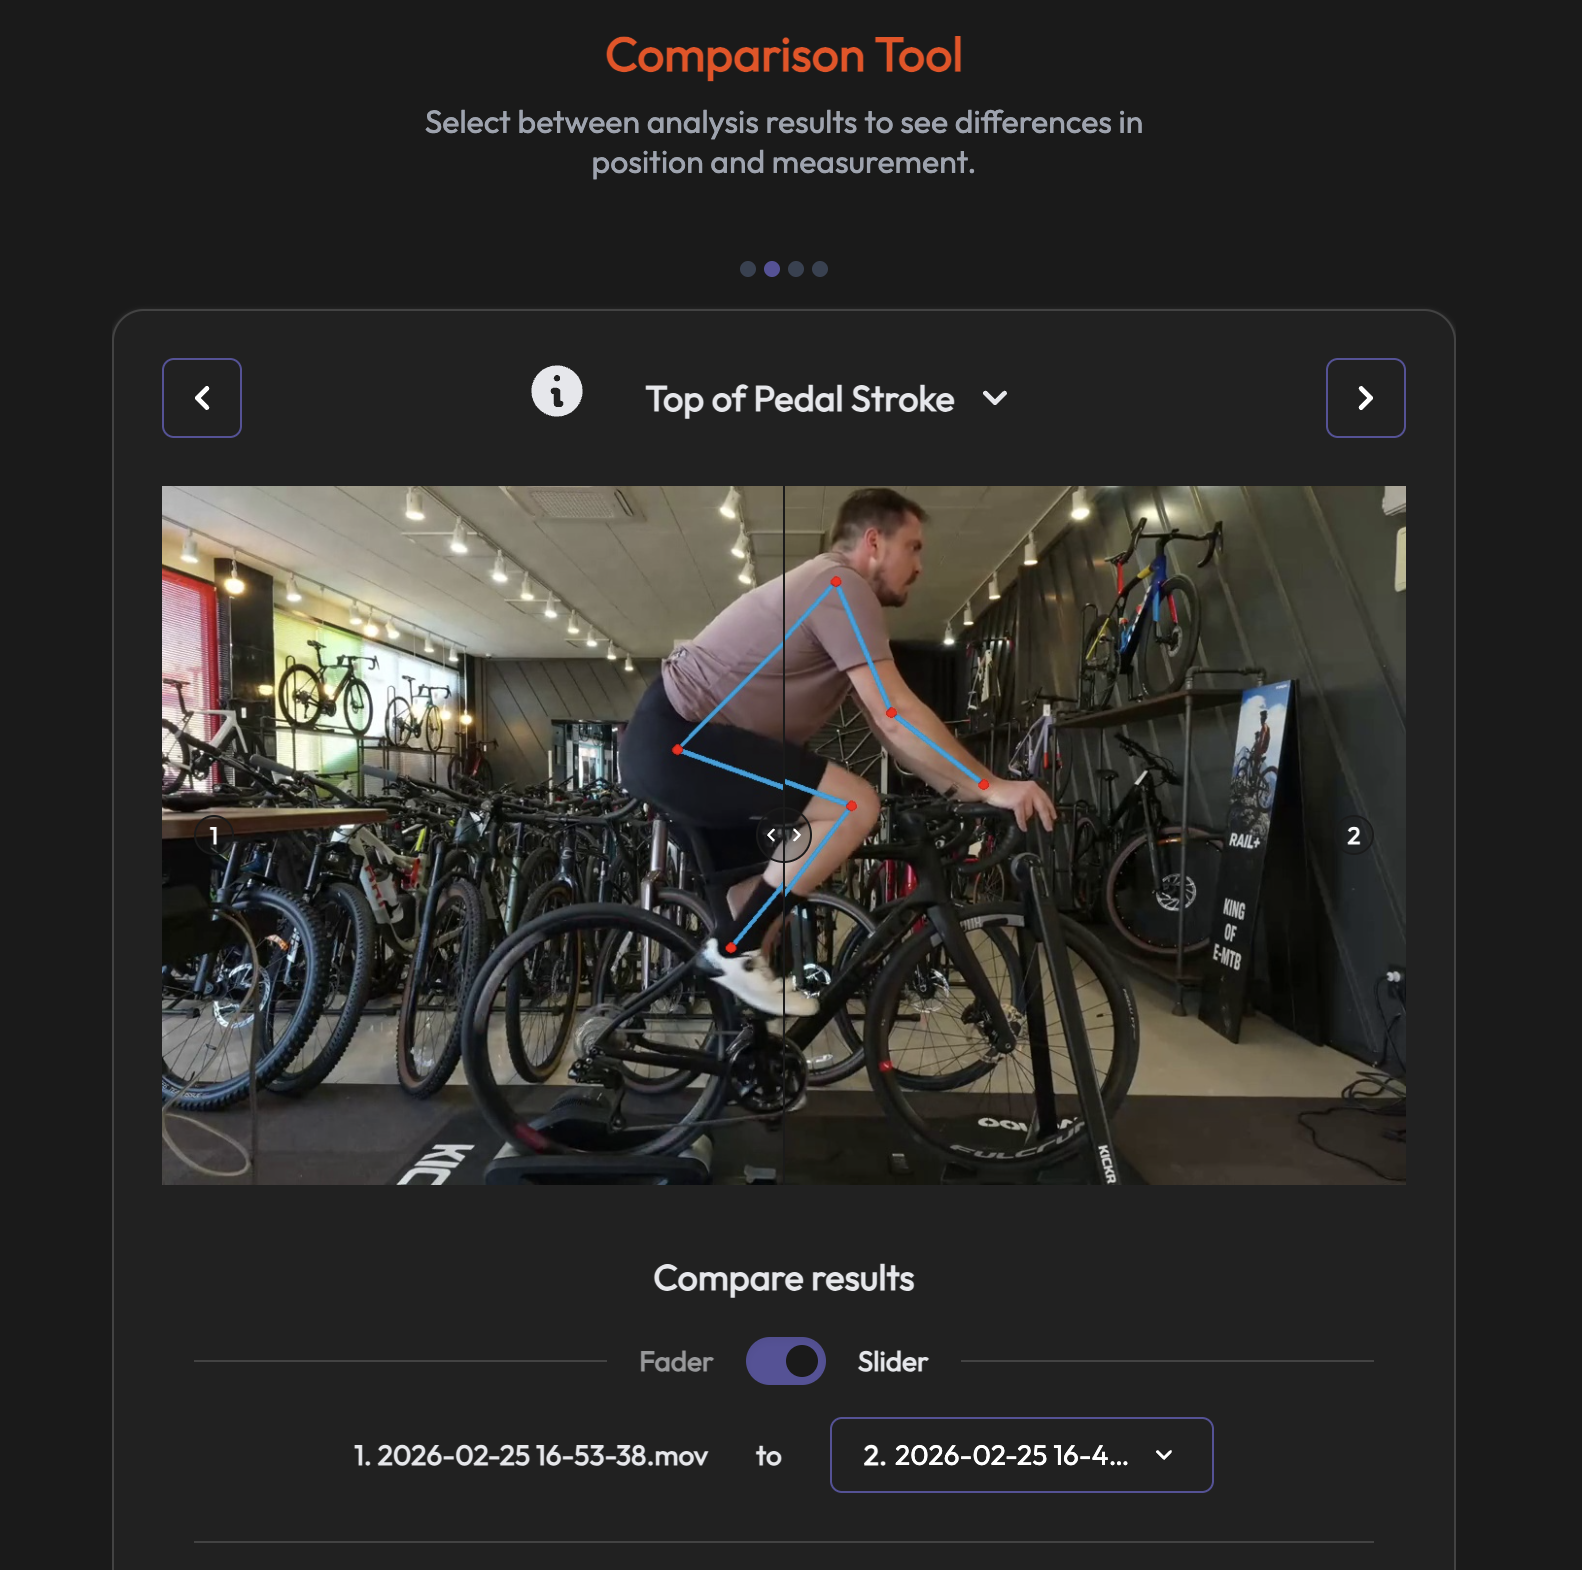
Task: Toggle the Fader/Slider switch
Action: [785, 1361]
